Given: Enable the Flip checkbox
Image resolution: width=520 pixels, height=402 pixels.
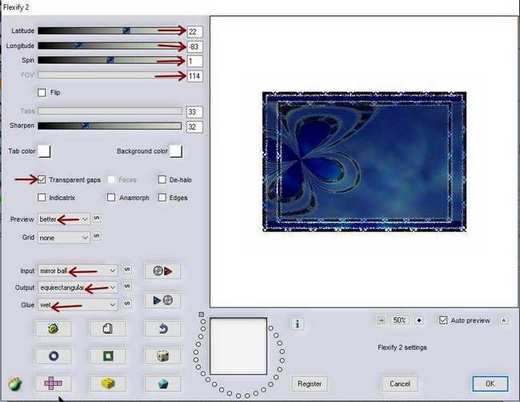Looking at the screenshot, I should coord(42,92).
